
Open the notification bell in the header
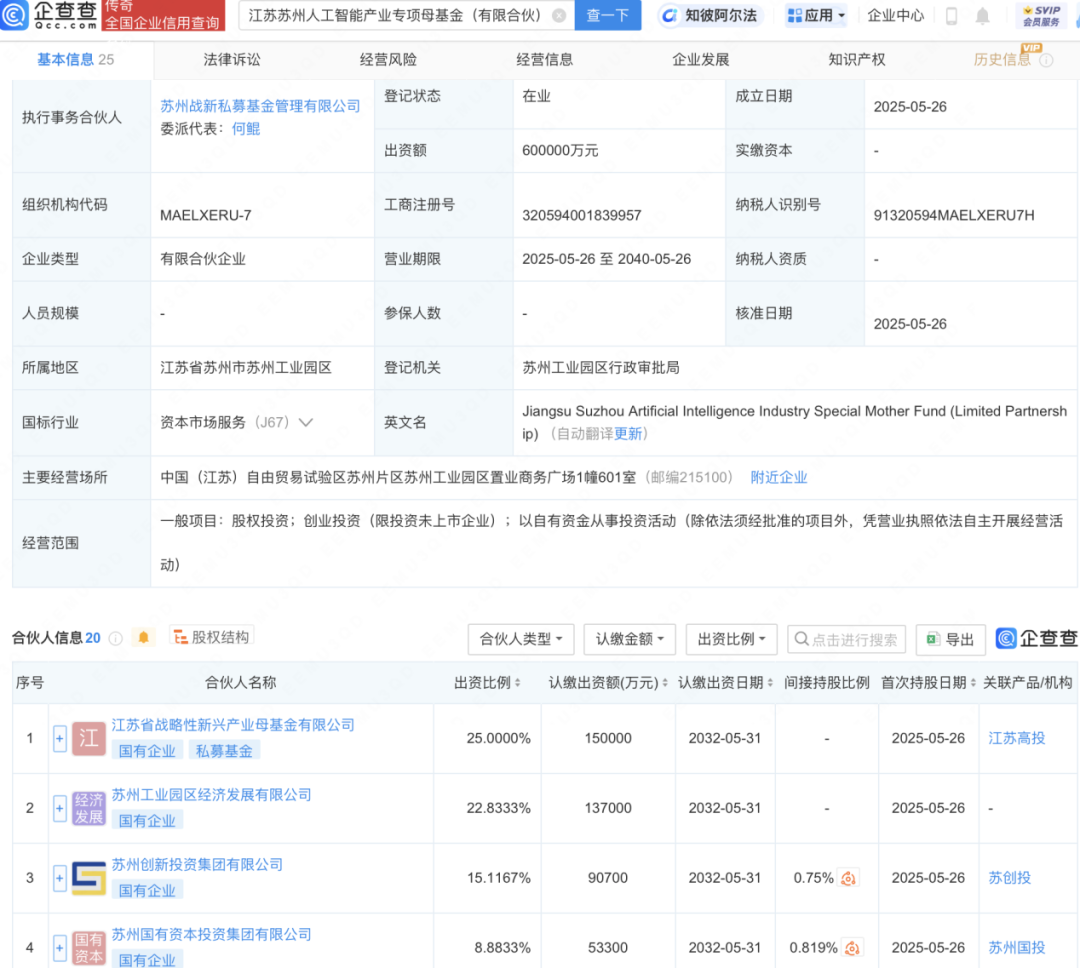[x=982, y=16]
